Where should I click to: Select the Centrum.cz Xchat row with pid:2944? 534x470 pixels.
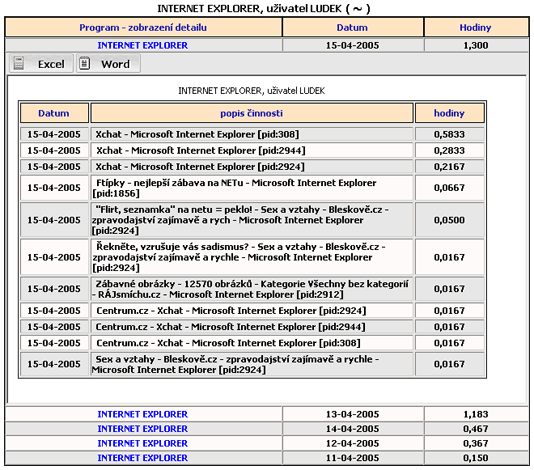point(252,327)
